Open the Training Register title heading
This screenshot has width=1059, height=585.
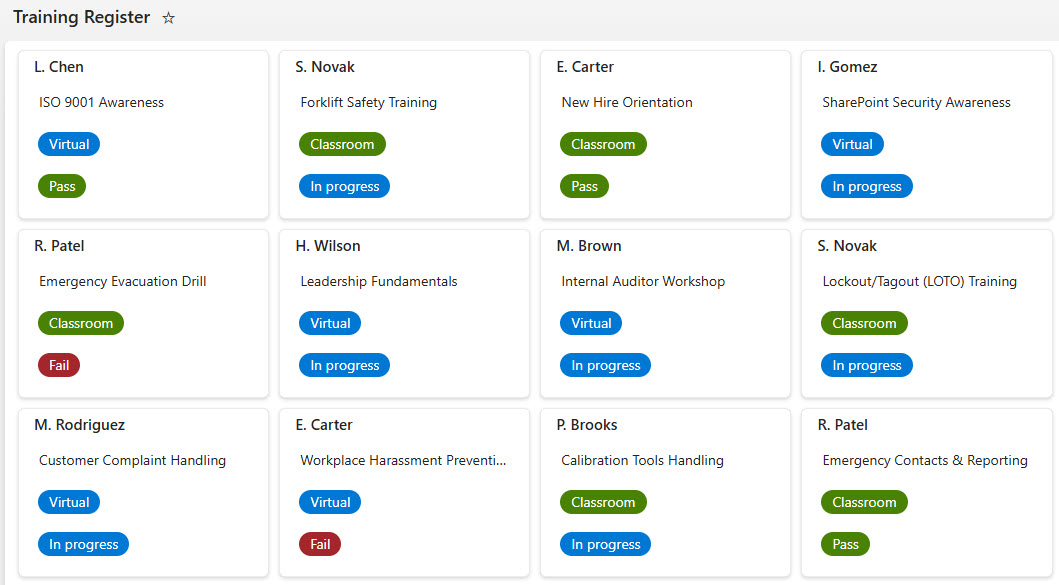point(82,17)
